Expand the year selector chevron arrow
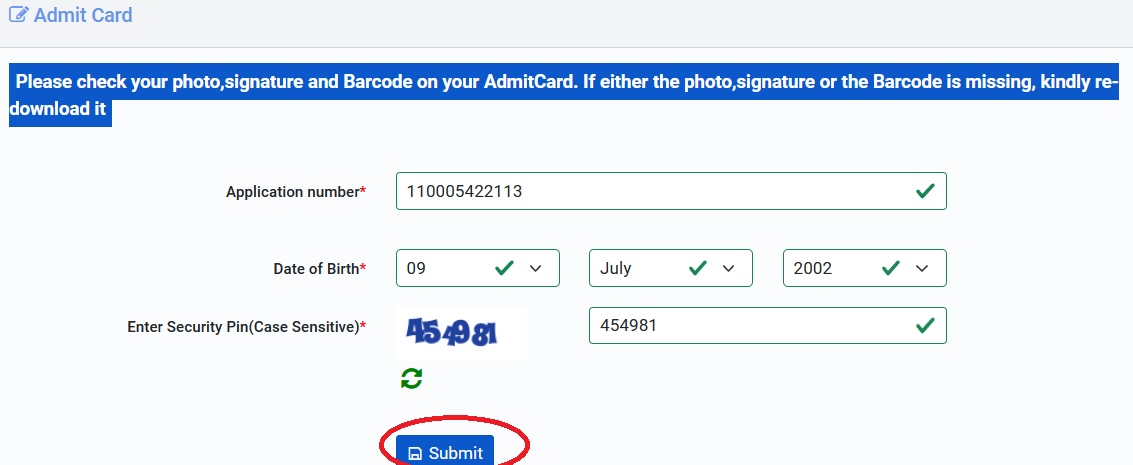1133x465 pixels. coord(922,269)
